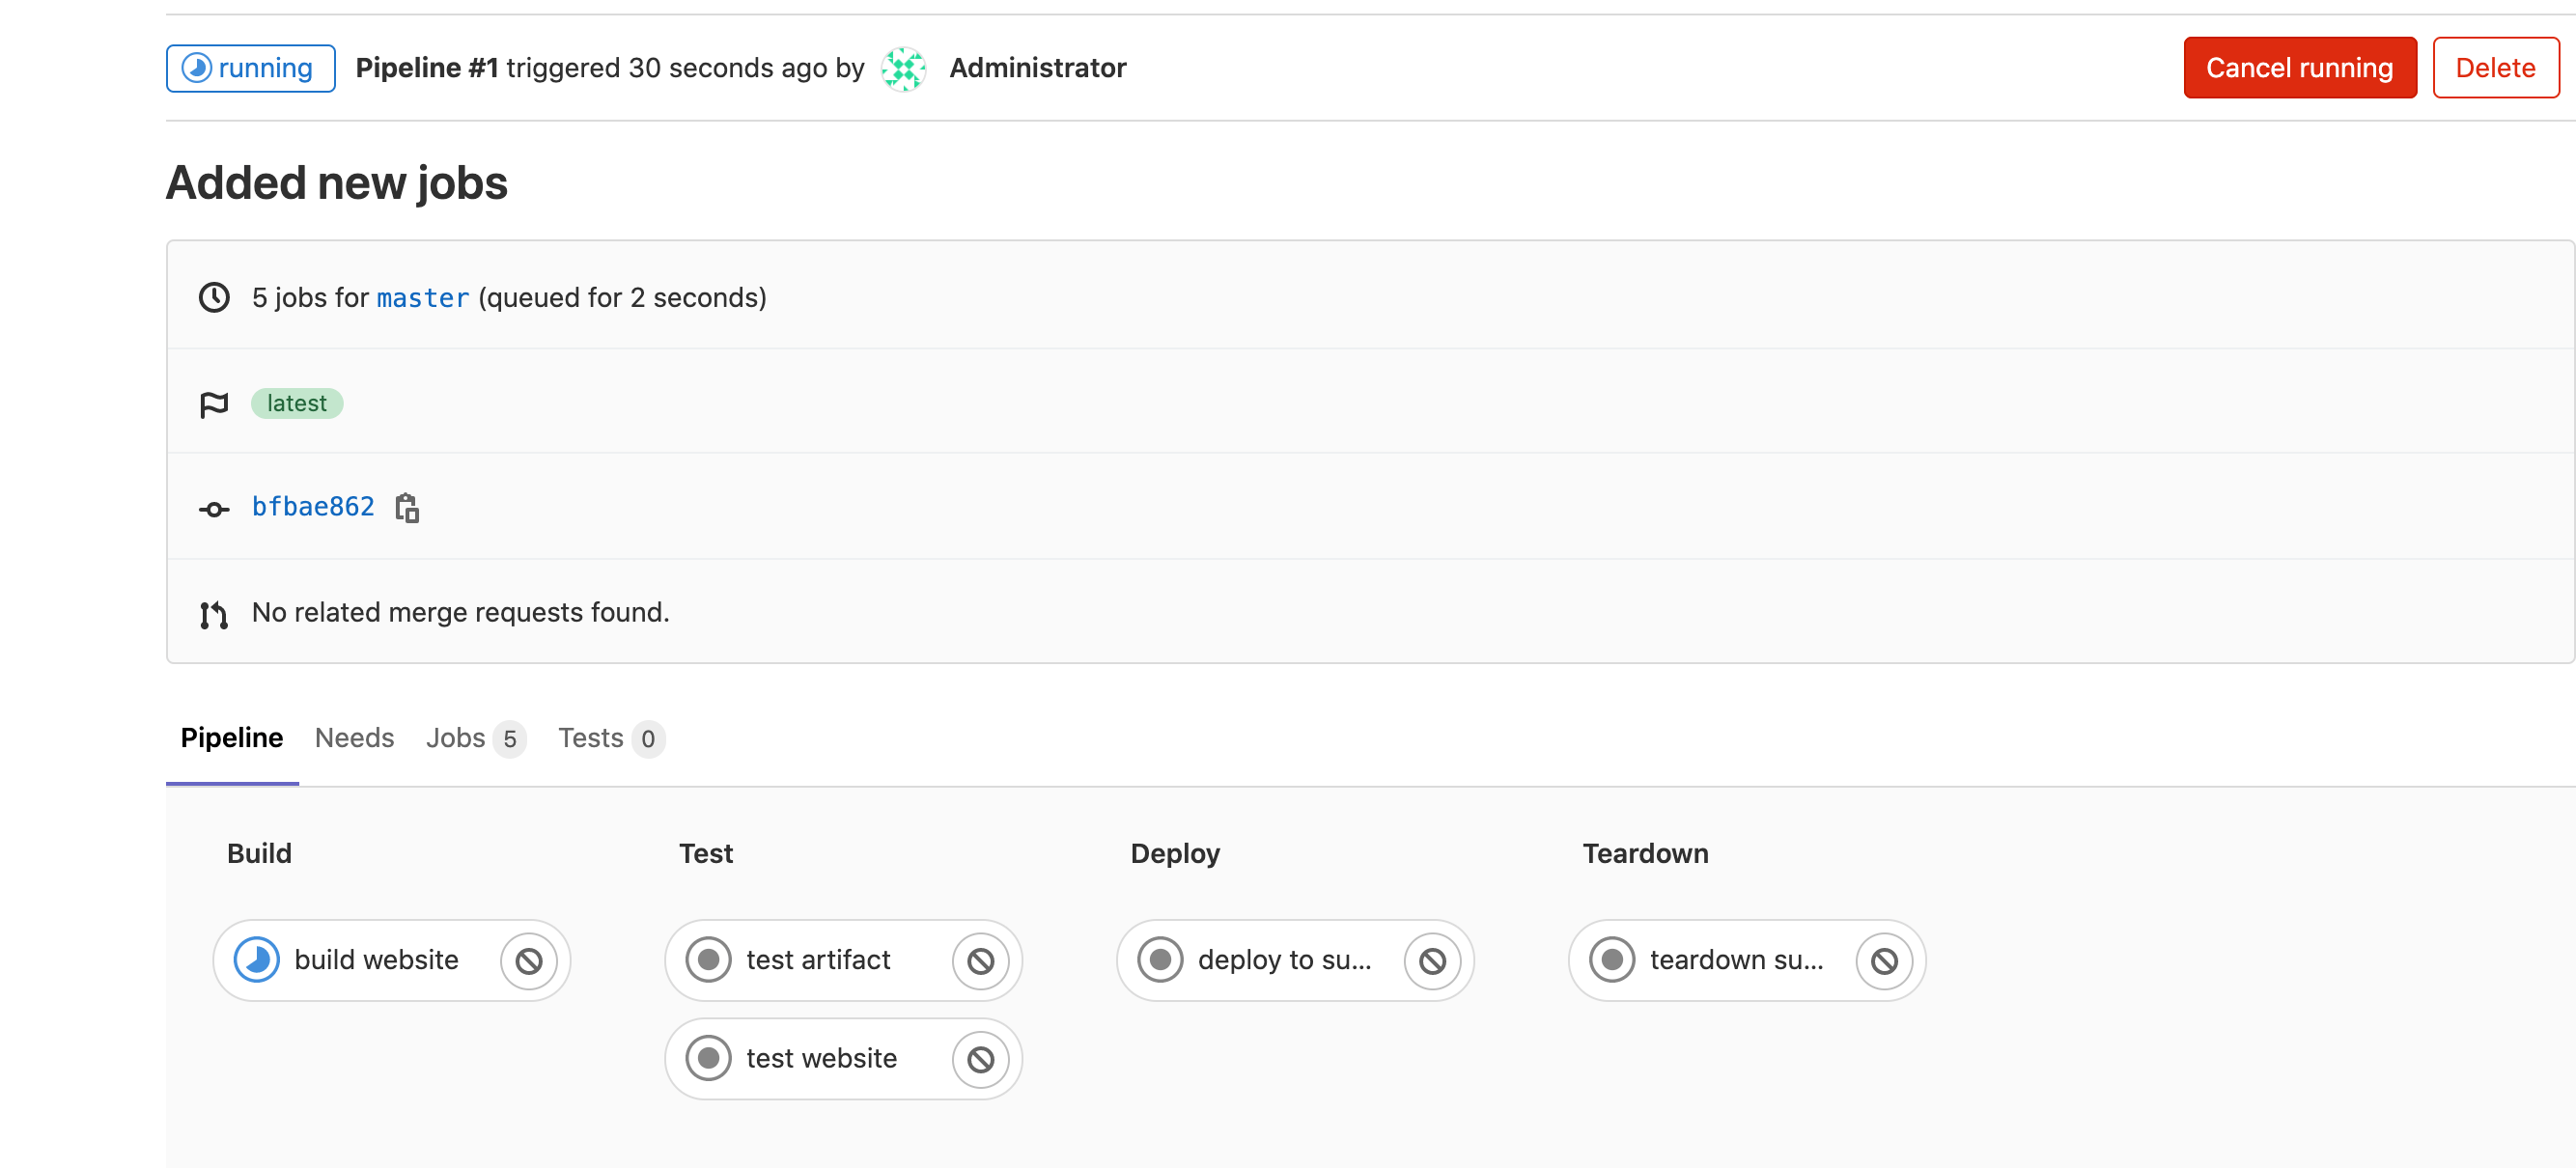Cancel the deploy to su... job

tap(1433, 961)
